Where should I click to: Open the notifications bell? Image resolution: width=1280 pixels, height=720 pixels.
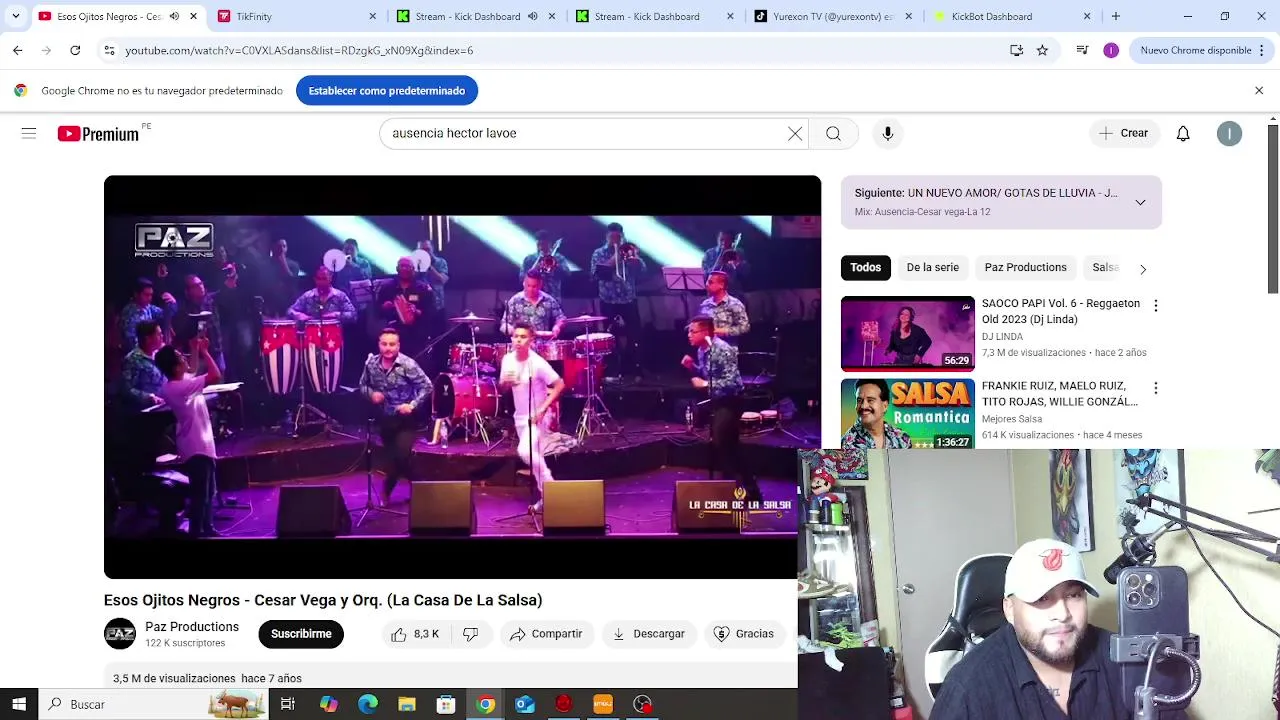1183,133
